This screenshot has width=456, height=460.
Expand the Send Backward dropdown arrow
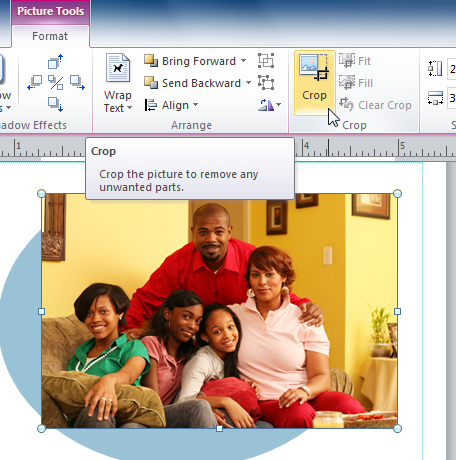[248, 83]
